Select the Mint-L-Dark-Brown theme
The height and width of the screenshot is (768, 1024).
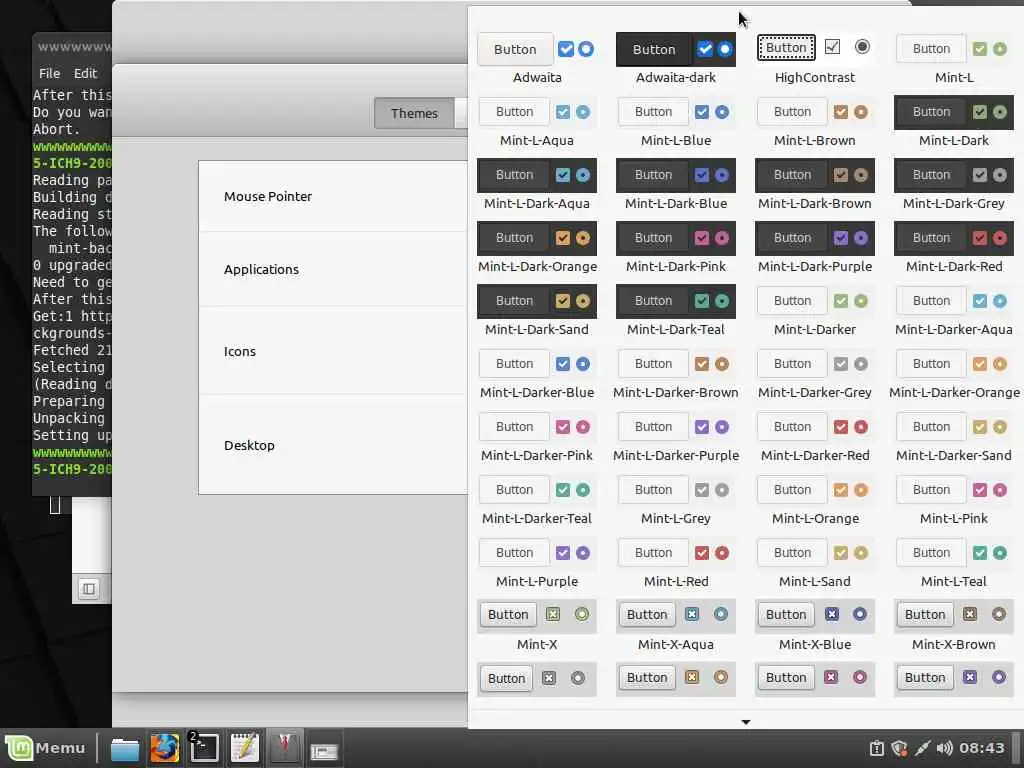815,185
